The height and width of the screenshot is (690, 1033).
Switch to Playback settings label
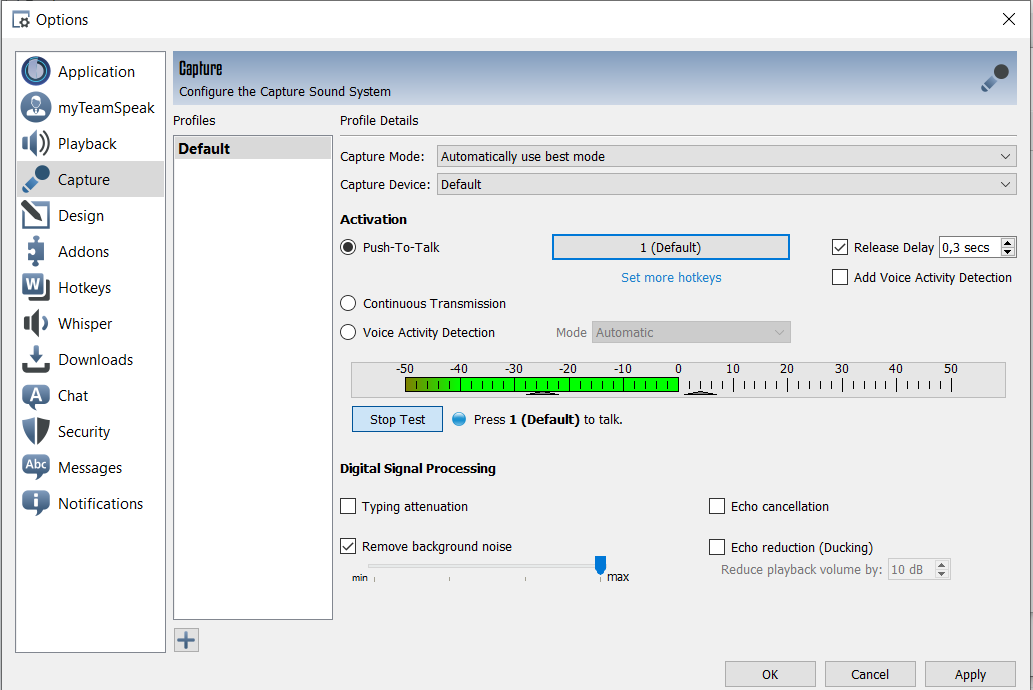click(x=87, y=144)
